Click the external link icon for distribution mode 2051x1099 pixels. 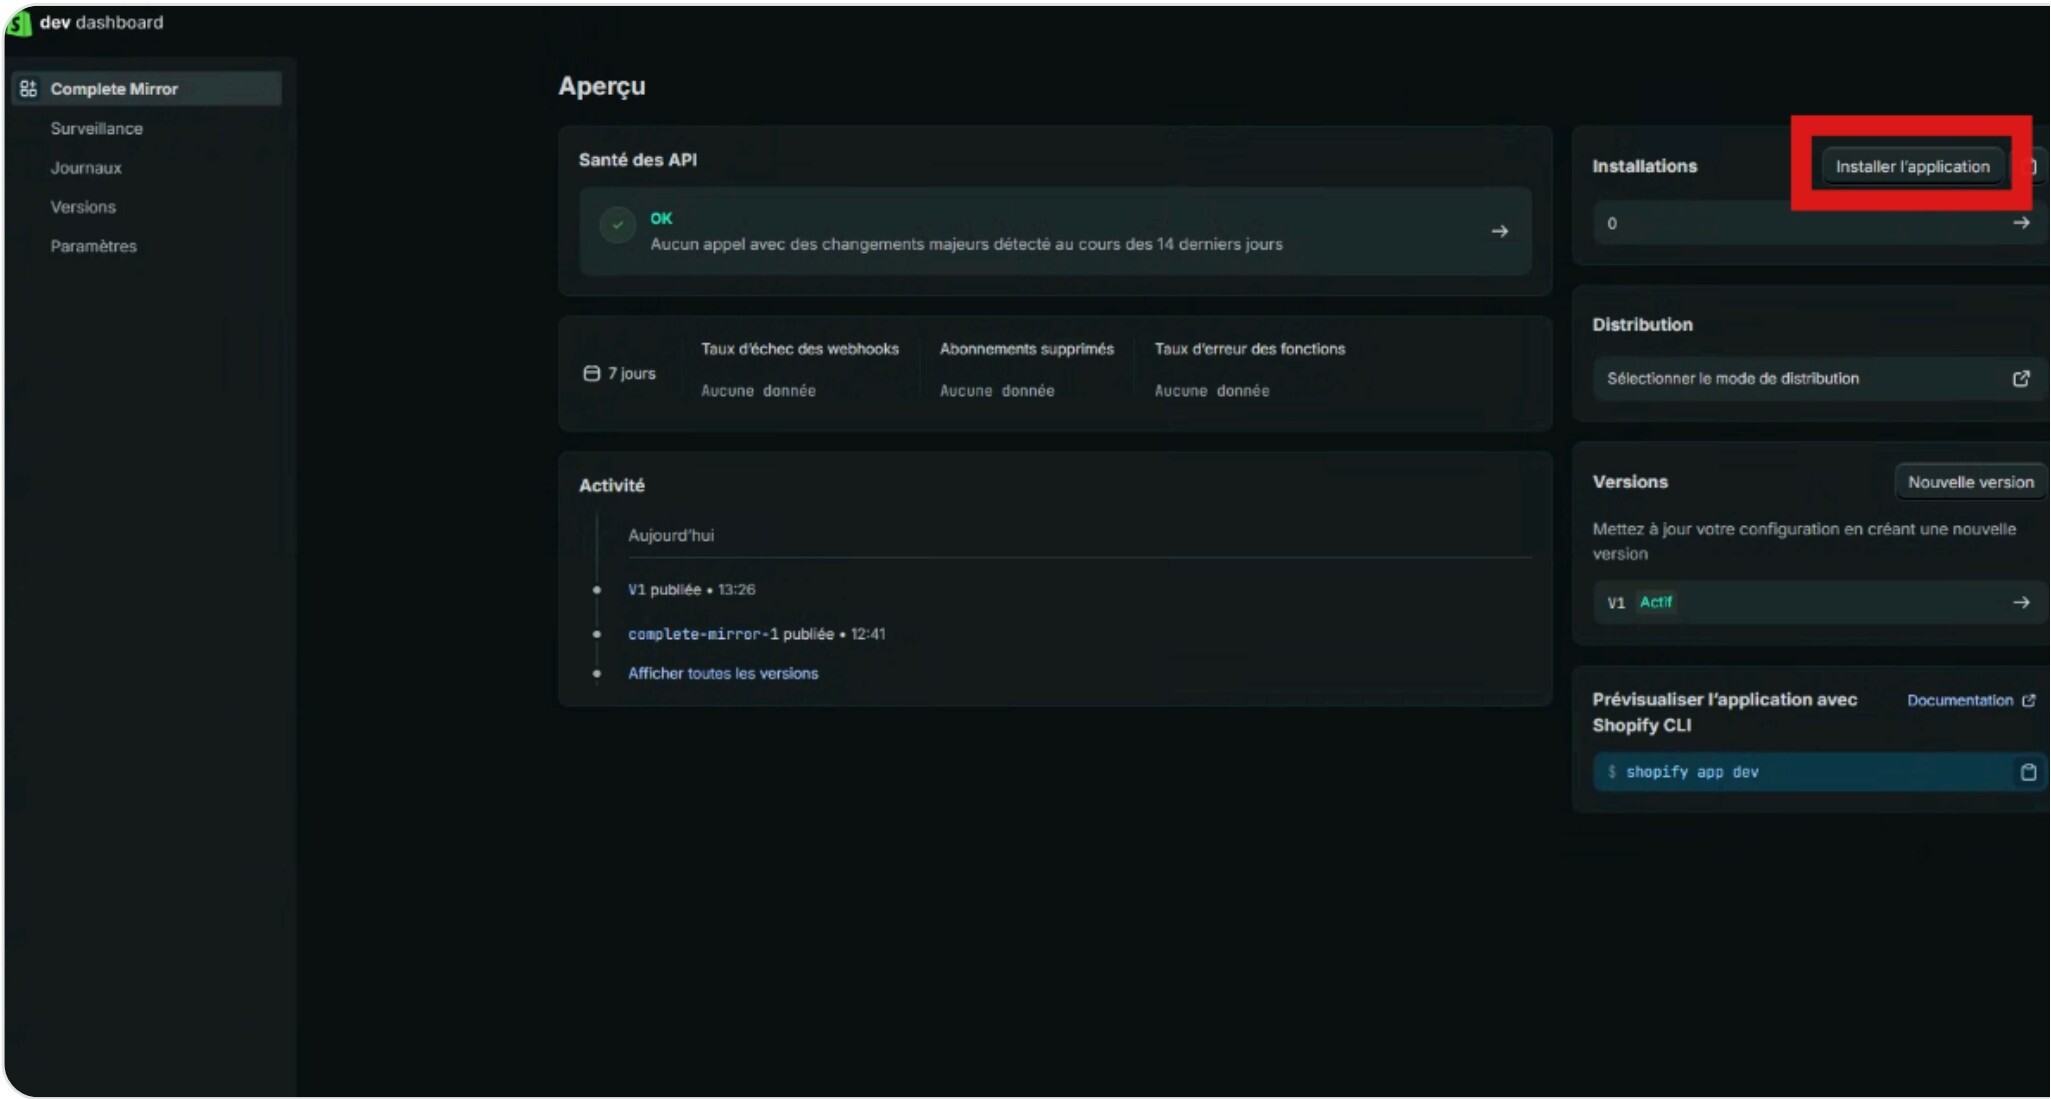point(2021,379)
